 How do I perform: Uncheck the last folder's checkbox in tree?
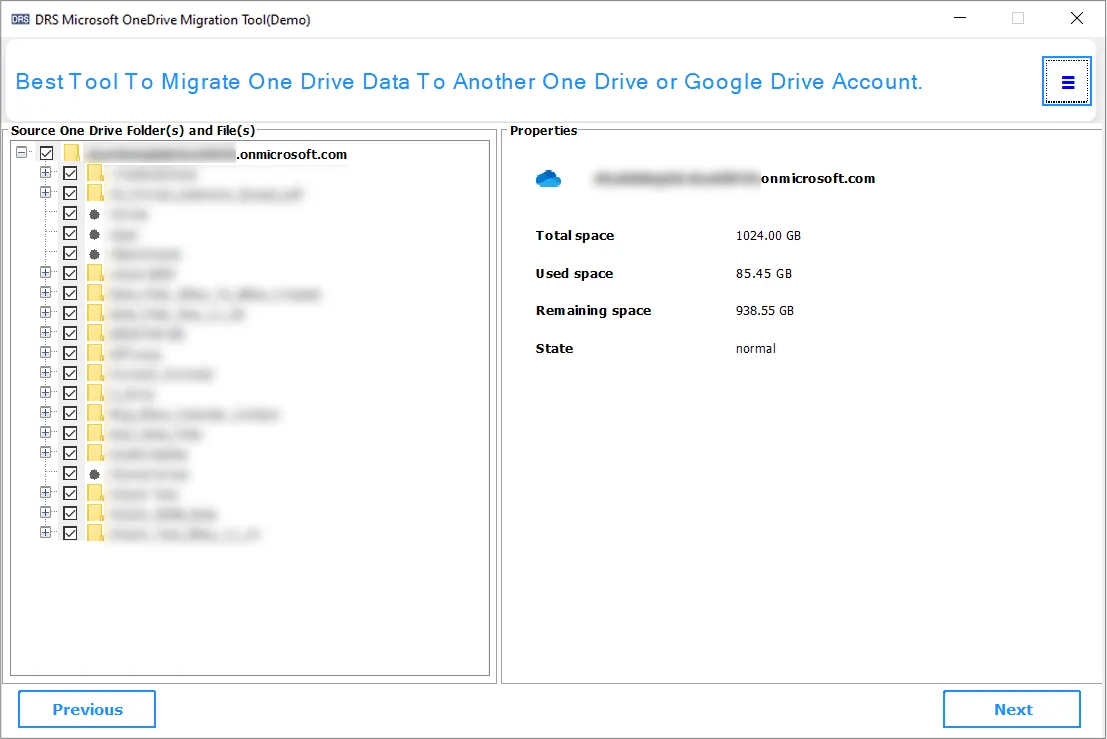[70, 533]
